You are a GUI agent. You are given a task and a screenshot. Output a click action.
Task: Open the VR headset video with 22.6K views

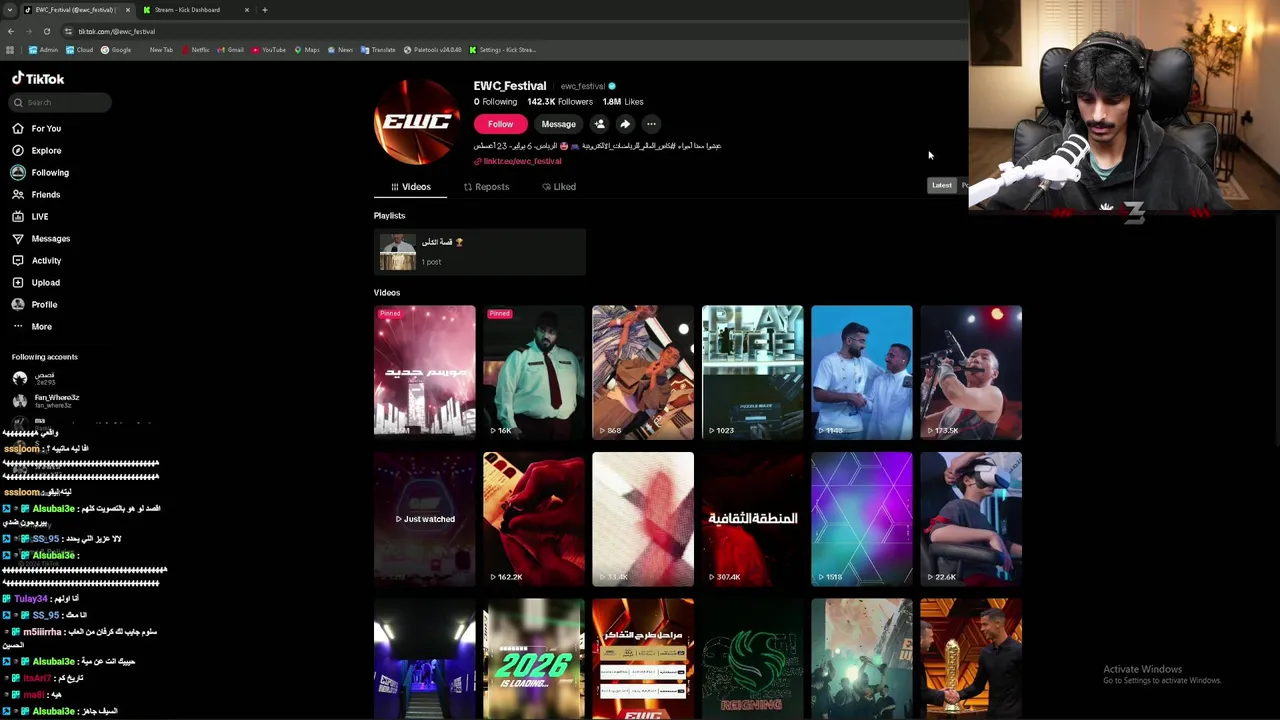(x=971, y=519)
